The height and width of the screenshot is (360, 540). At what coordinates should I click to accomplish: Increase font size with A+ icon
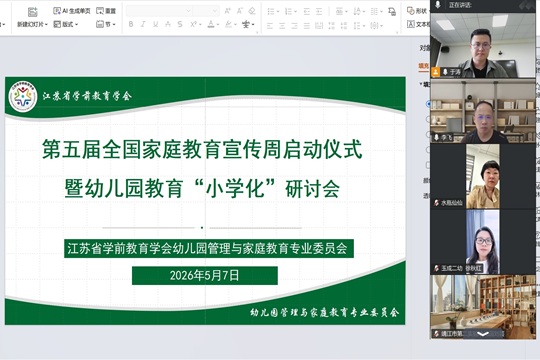[x=227, y=11]
